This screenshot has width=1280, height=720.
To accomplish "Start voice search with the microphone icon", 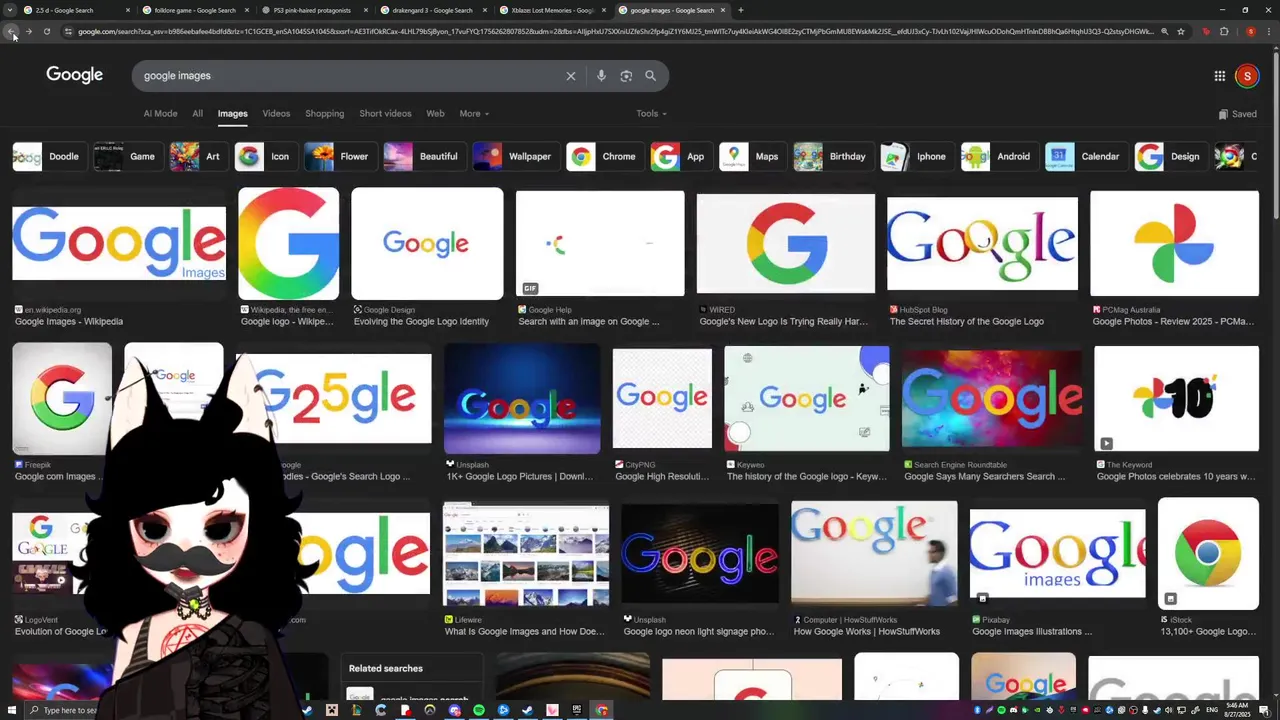I will (601, 76).
